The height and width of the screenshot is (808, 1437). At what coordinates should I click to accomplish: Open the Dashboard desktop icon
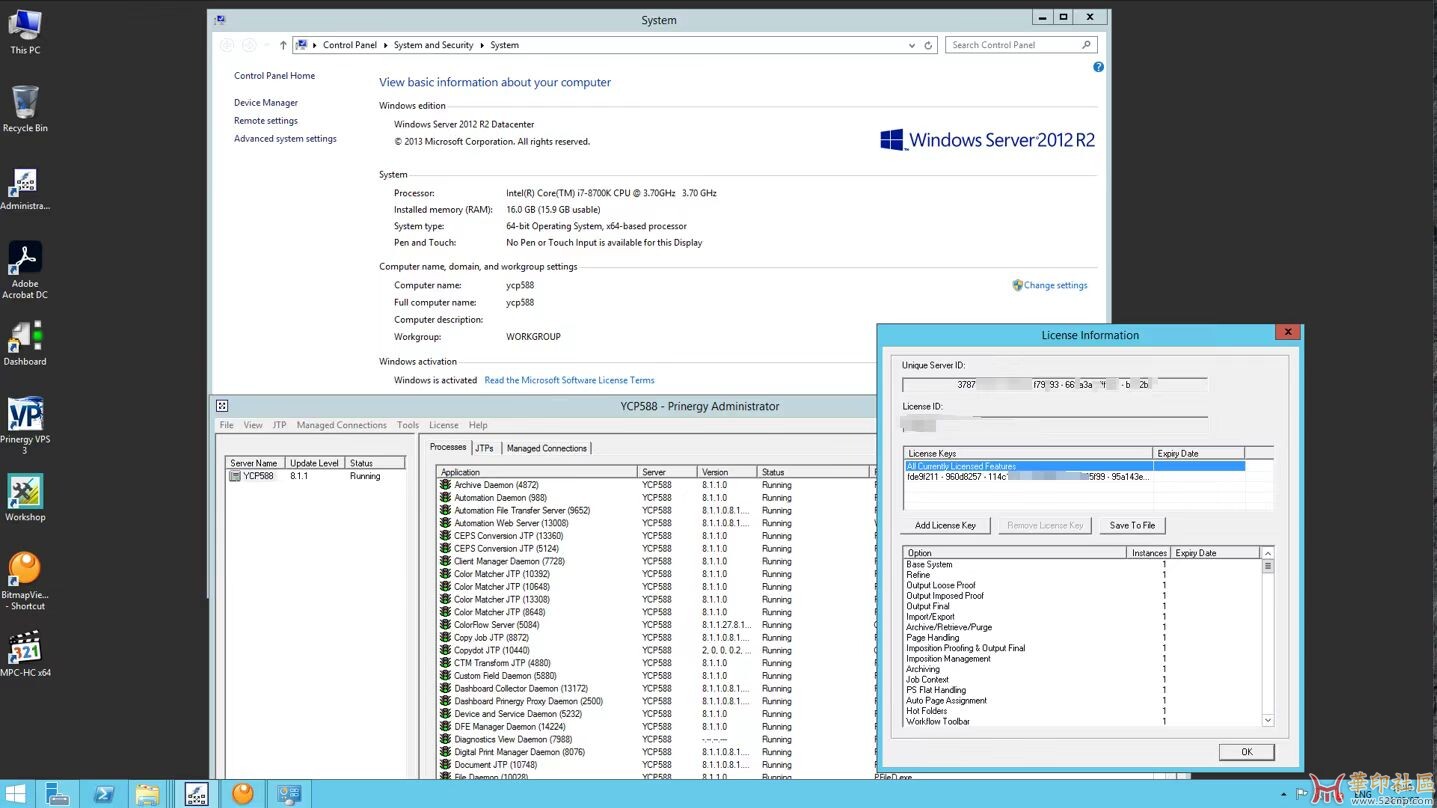25,343
